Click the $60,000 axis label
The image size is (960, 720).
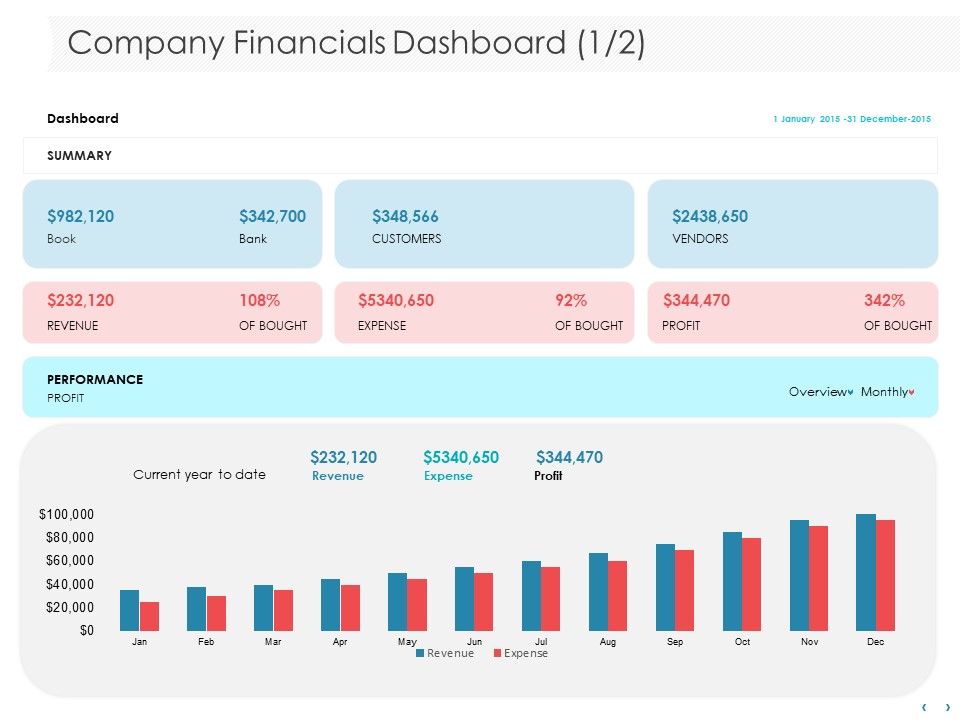pyautogui.click(x=70, y=561)
